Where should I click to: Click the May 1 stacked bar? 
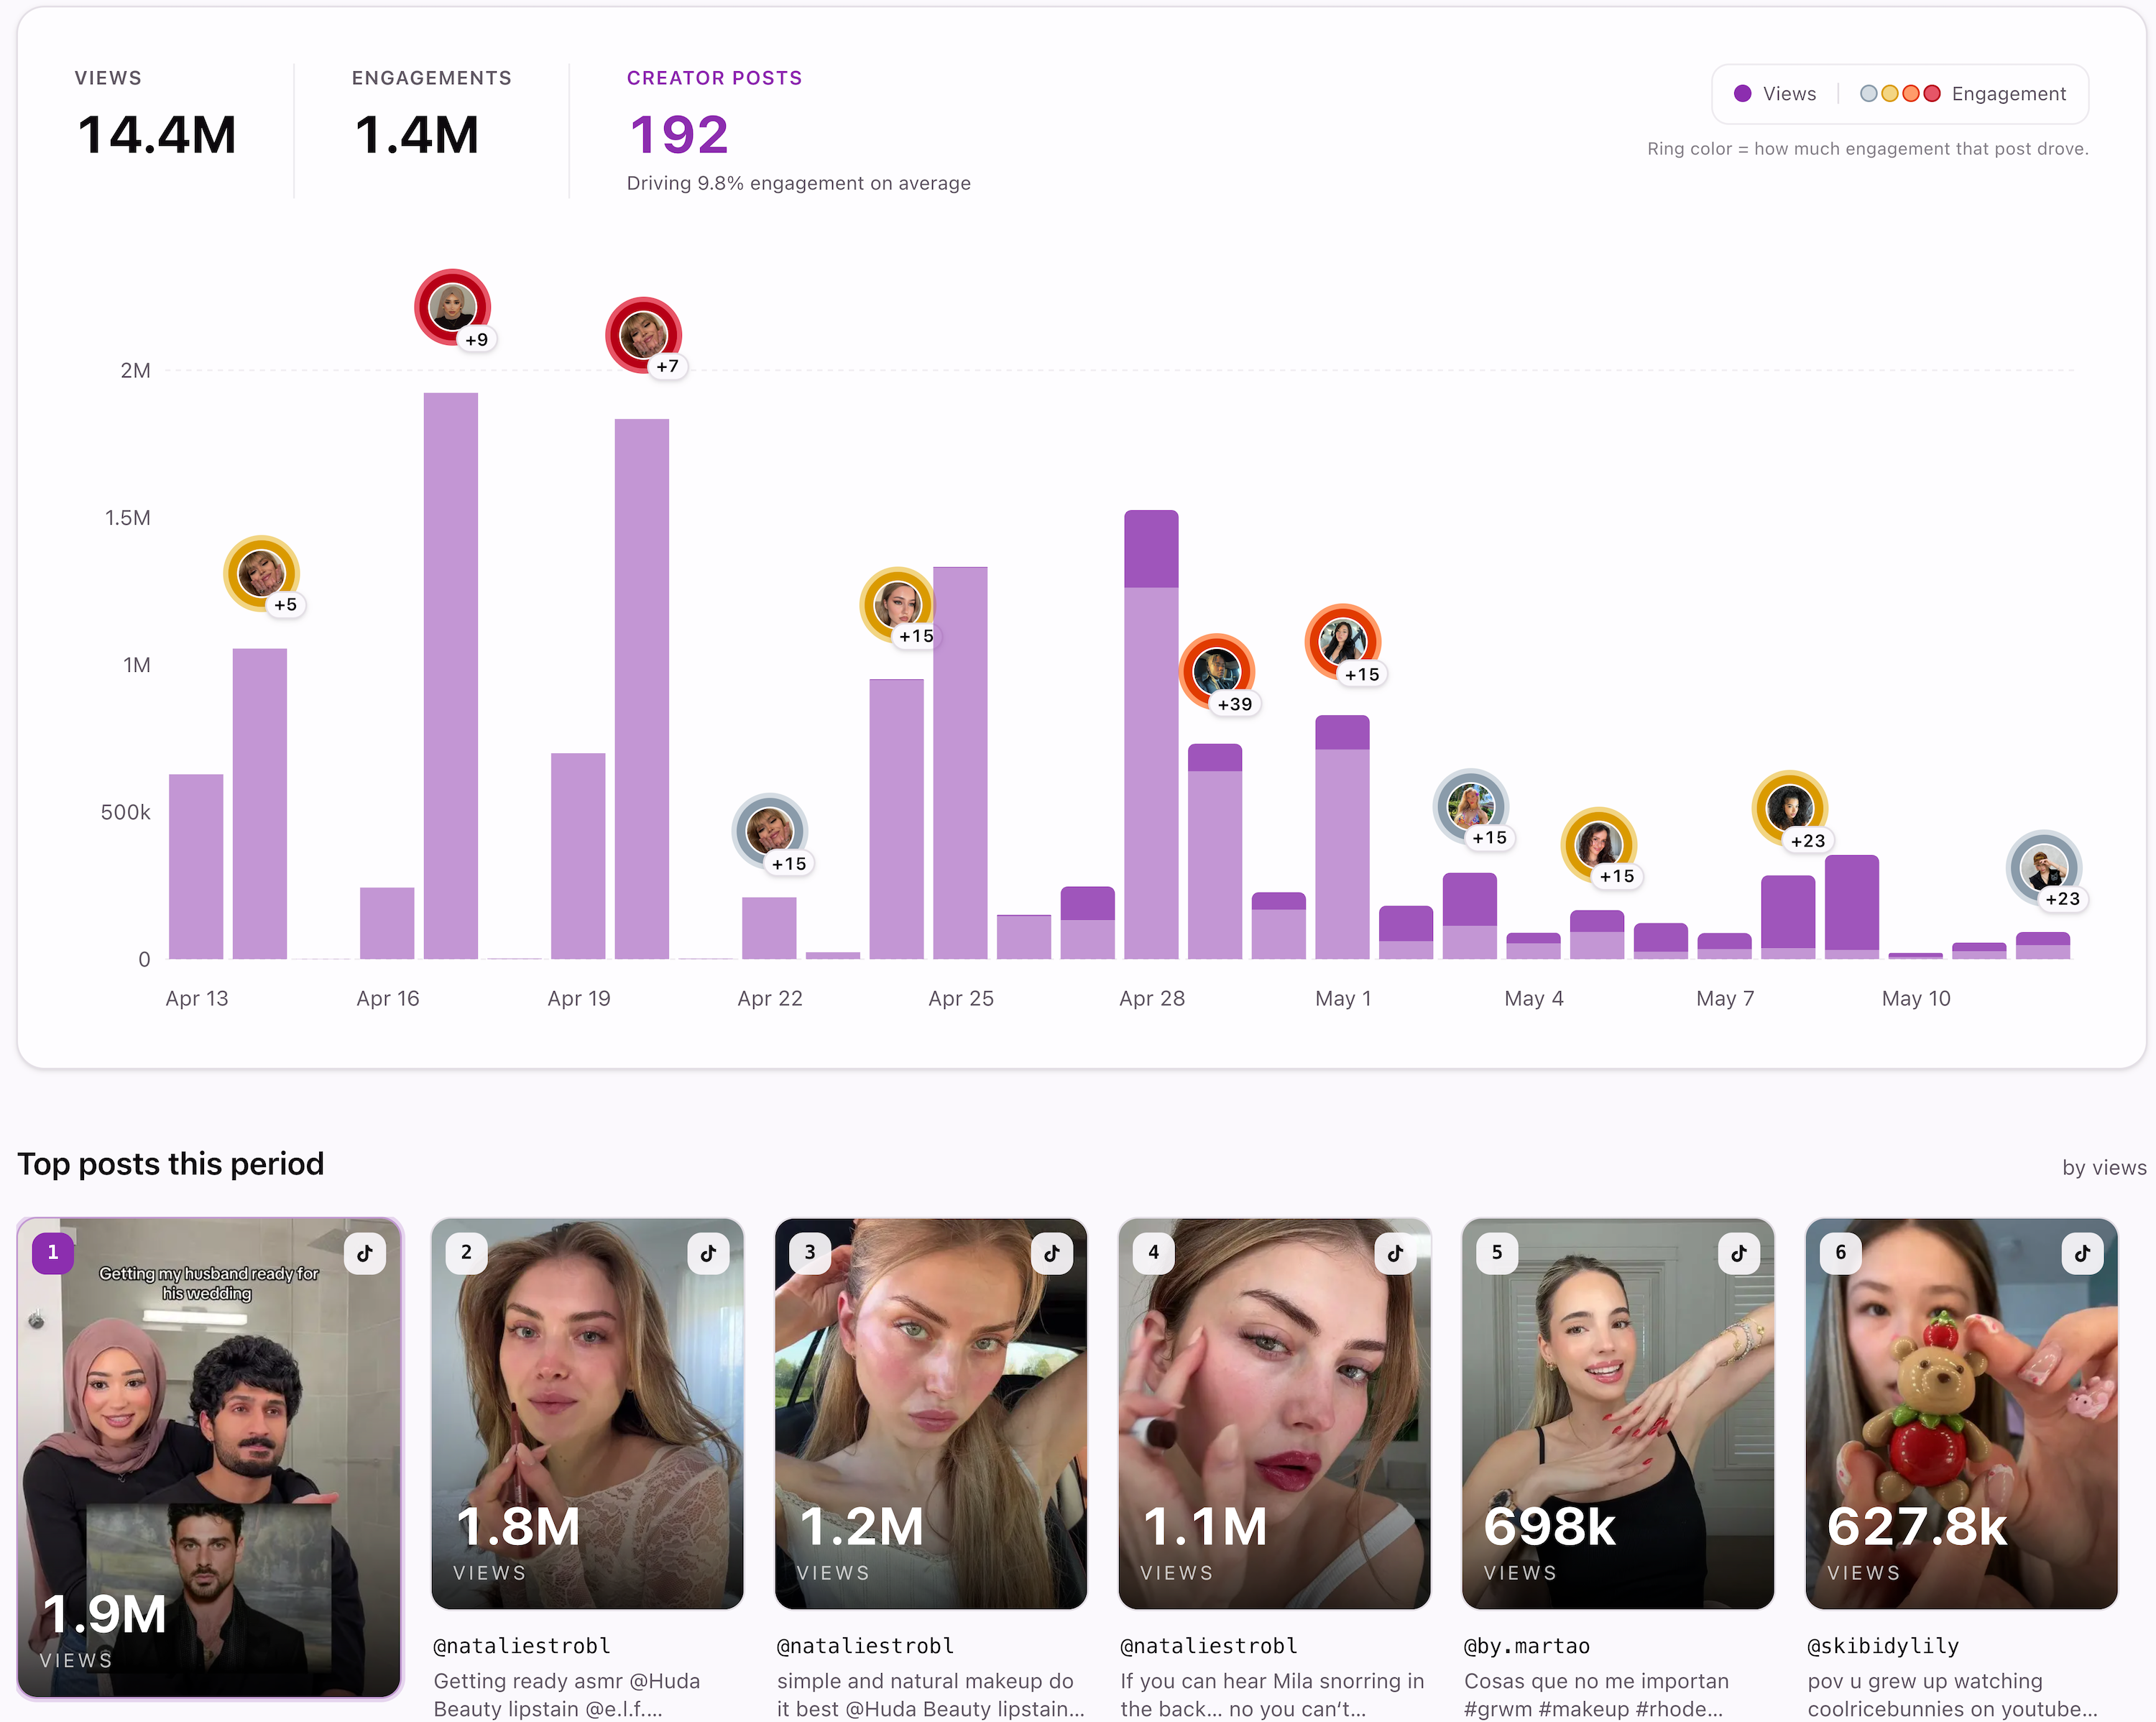(1342, 837)
